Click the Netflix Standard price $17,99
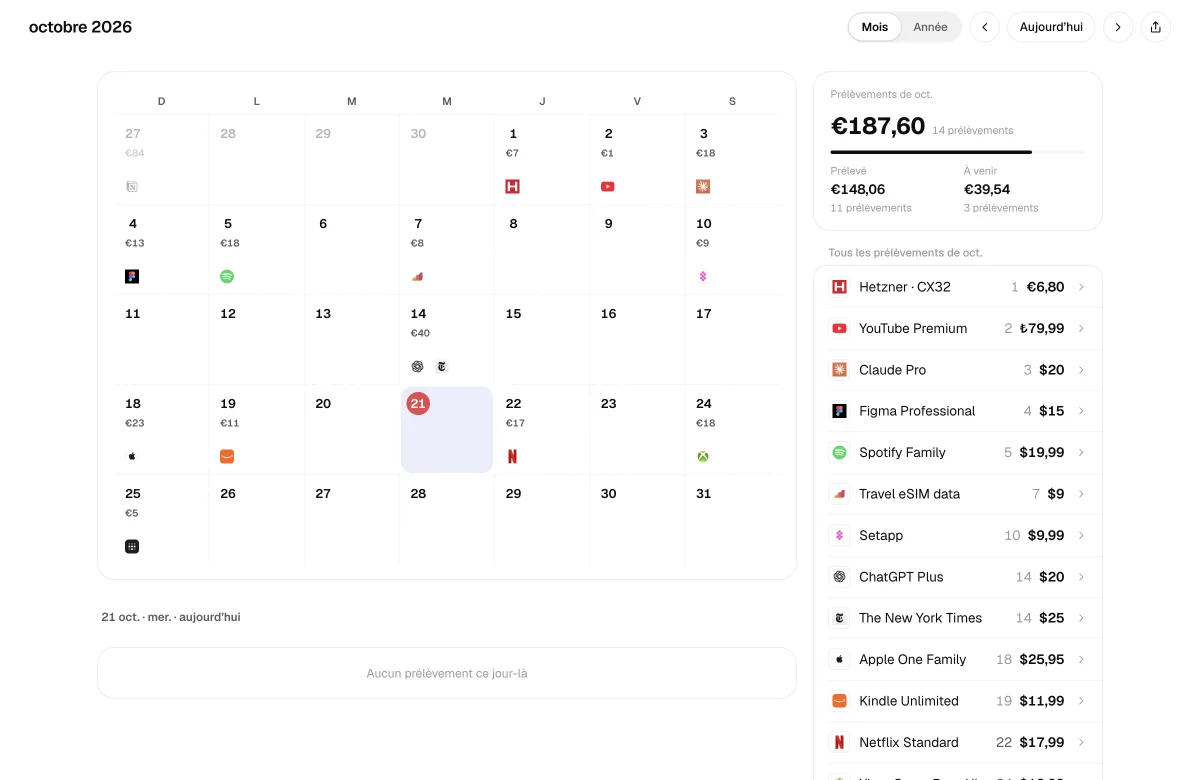 point(1042,742)
